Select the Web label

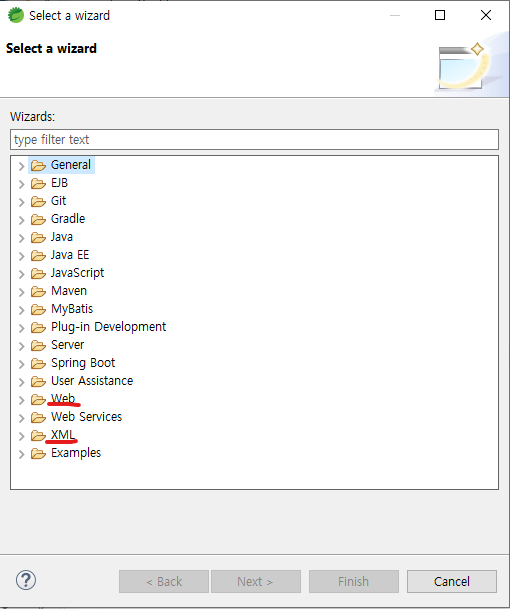point(63,398)
